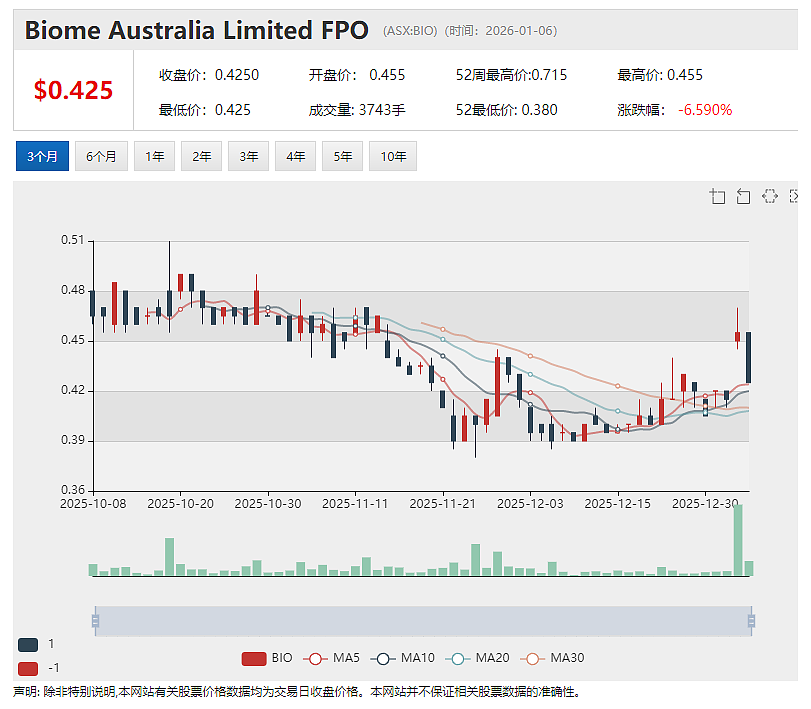Click the 2025-11-21 x-axis date label

click(x=443, y=504)
